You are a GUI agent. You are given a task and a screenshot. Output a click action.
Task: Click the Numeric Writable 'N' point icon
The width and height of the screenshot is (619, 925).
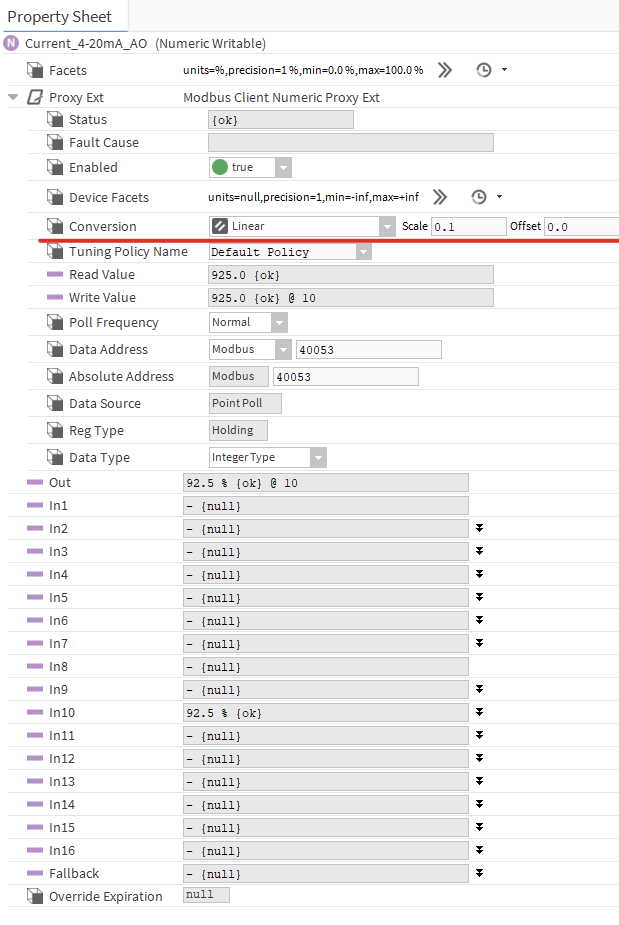pos(12,43)
